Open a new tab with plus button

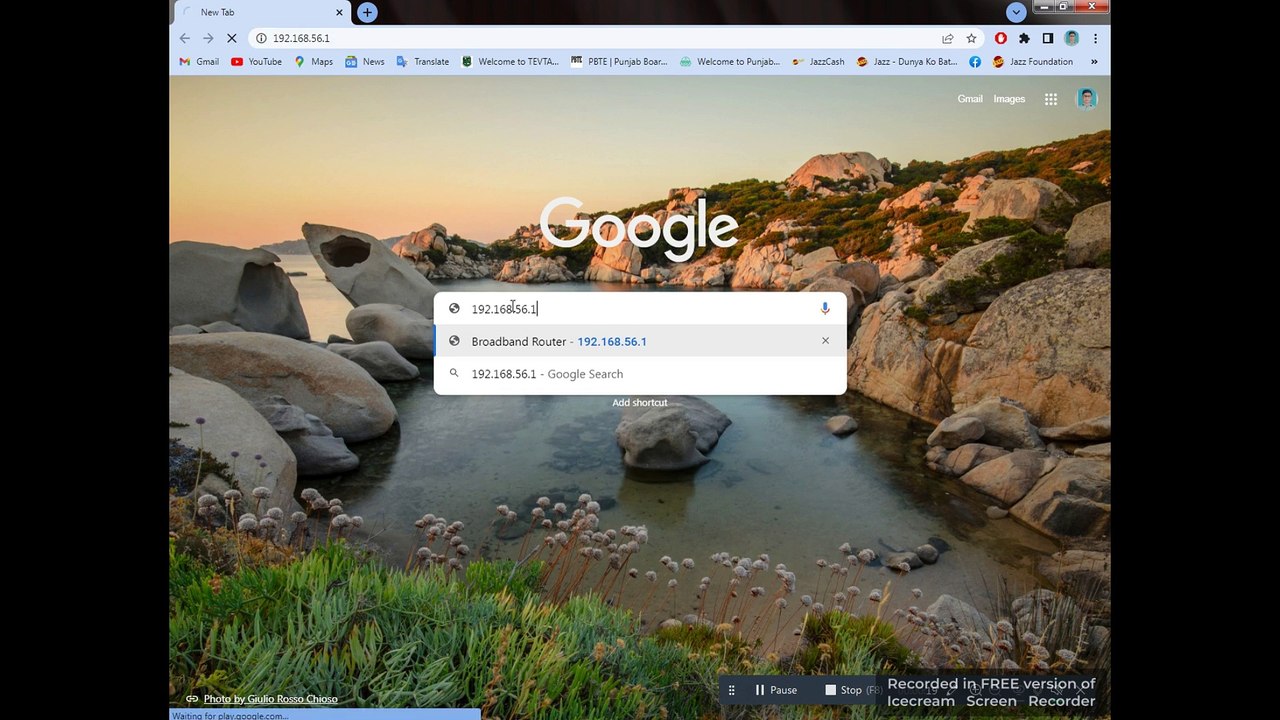pyautogui.click(x=367, y=12)
